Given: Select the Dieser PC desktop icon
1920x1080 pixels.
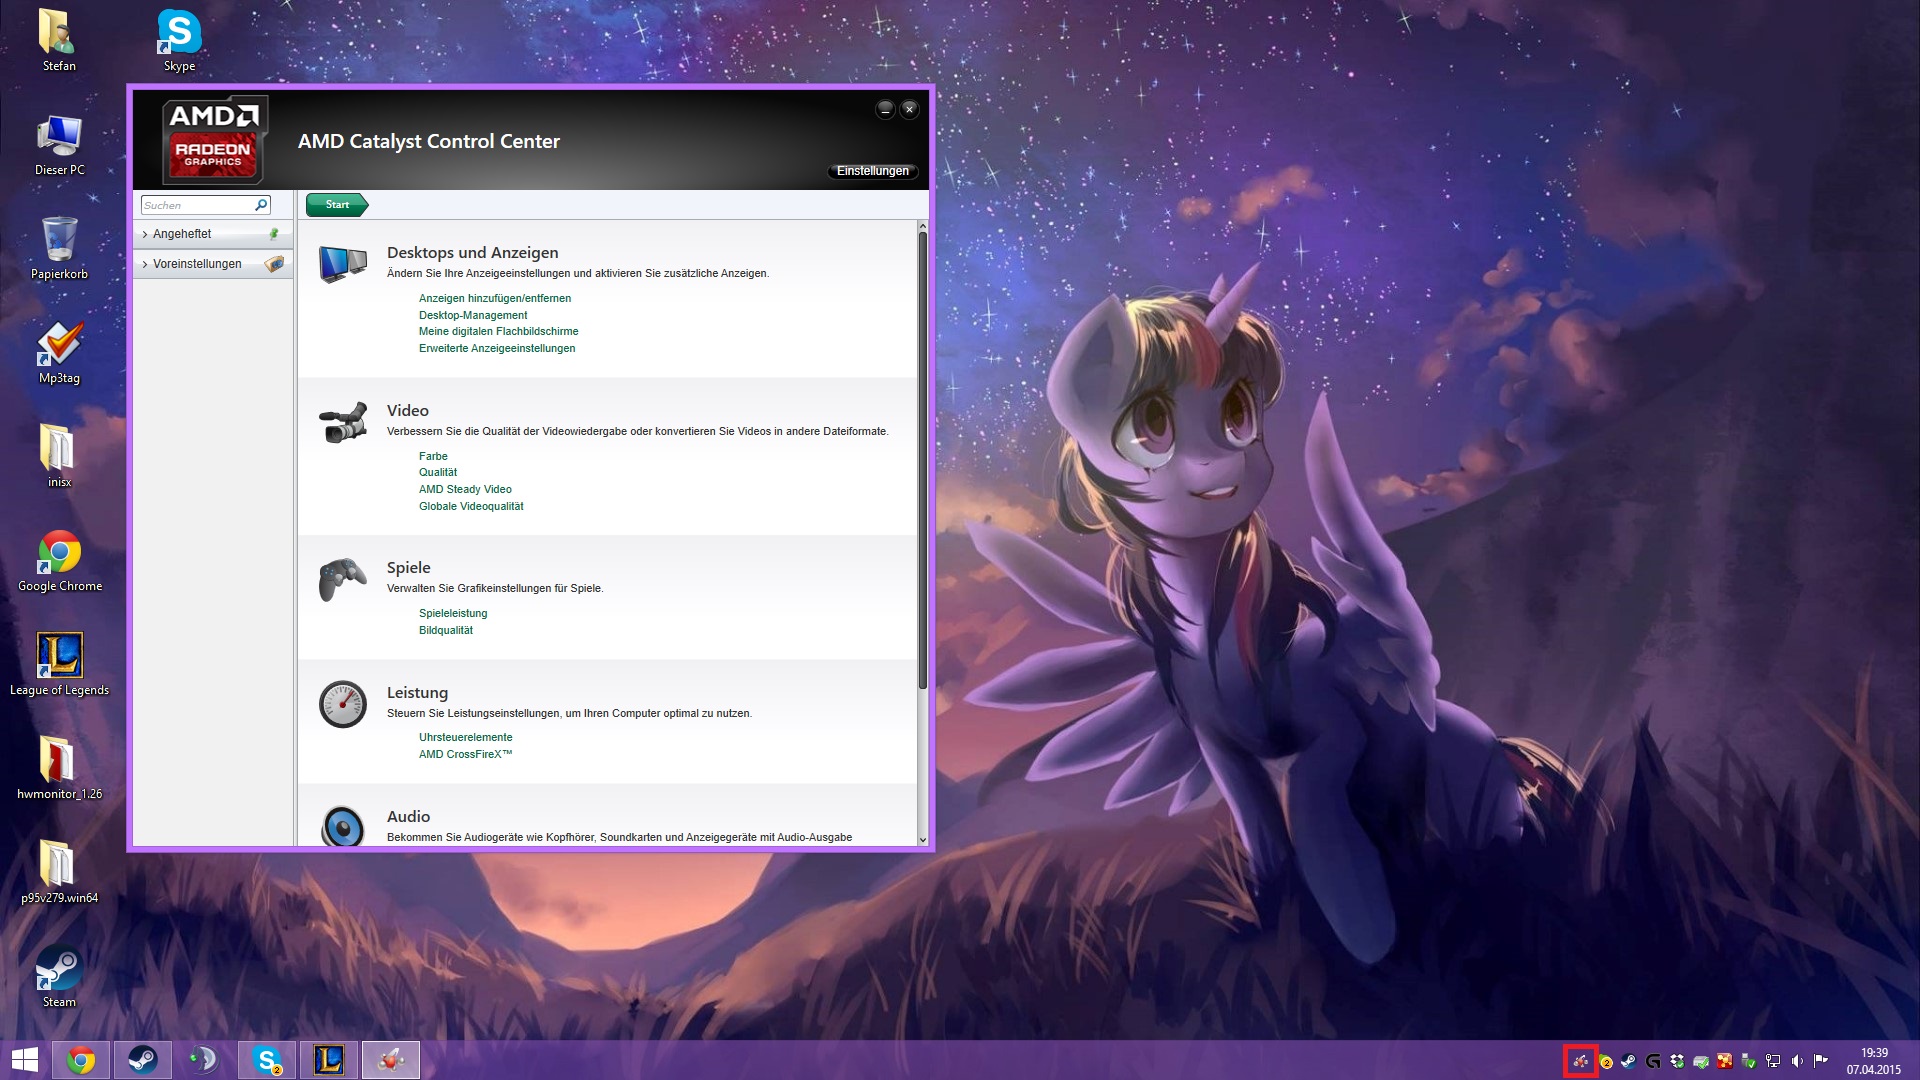Looking at the screenshot, I should click(59, 146).
